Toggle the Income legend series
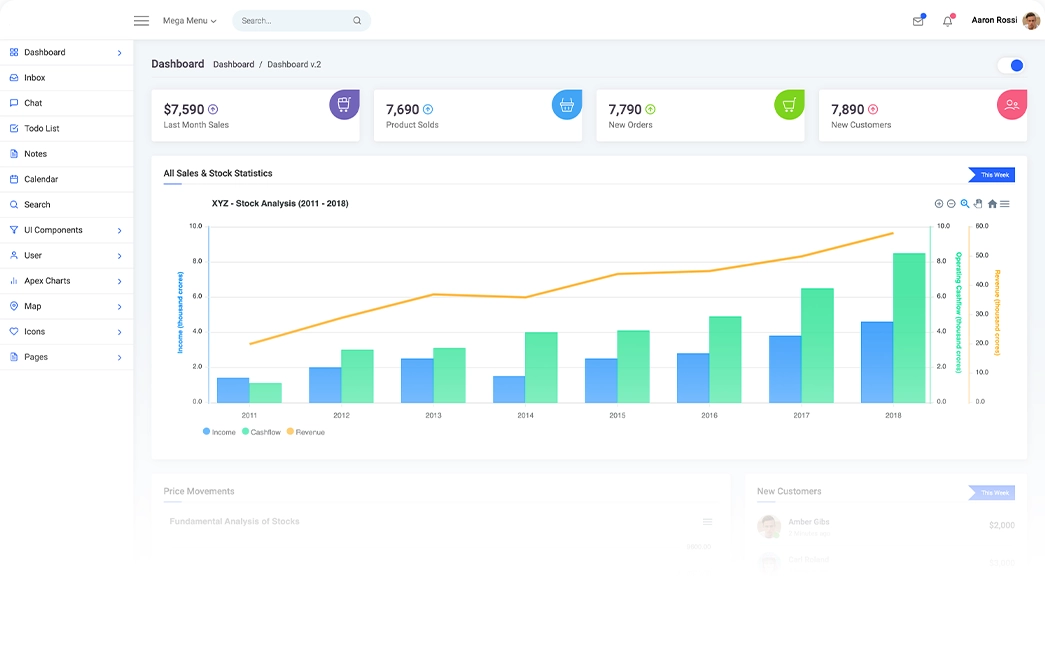Image resolution: width=1045 pixels, height=663 pixels. coord(219,432)
